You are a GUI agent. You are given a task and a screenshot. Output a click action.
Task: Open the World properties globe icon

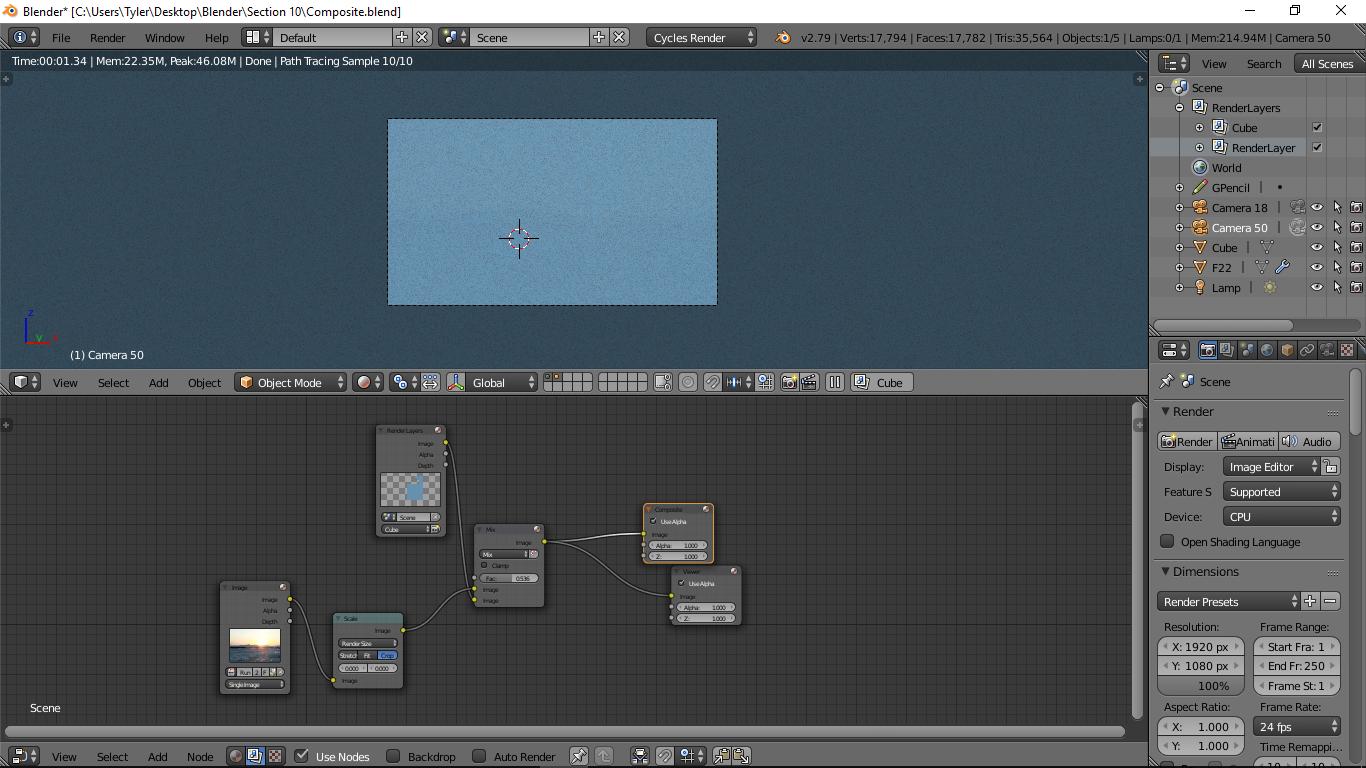click(1267, 349)
